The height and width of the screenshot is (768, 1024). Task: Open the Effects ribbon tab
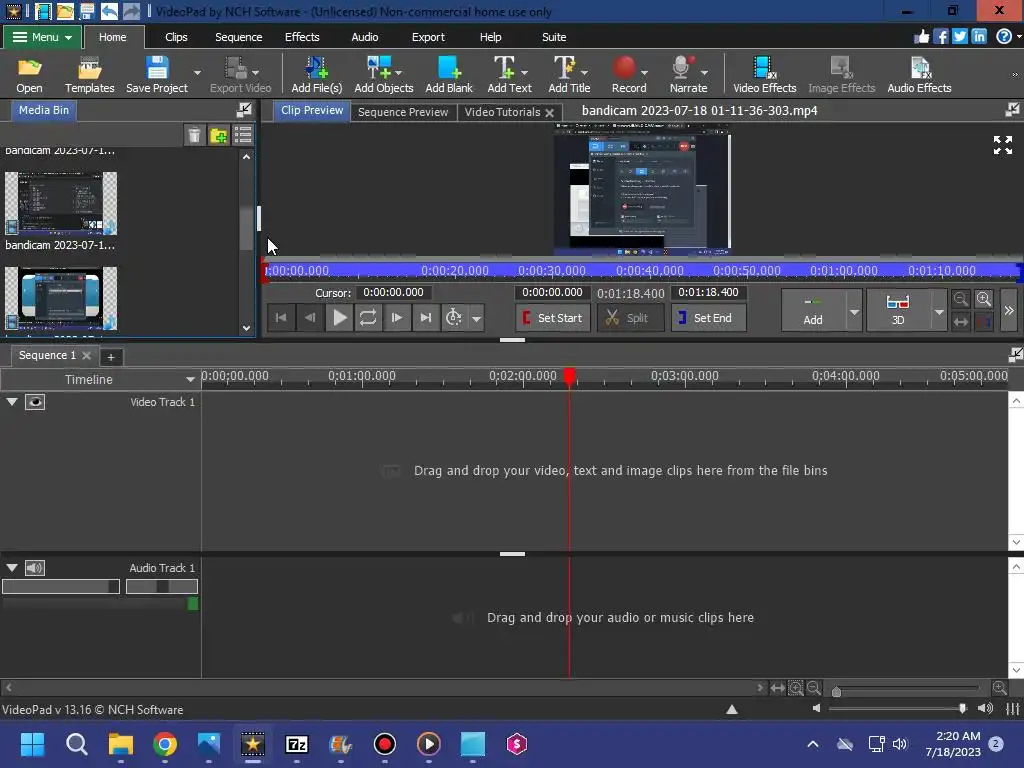click(302, 37)
